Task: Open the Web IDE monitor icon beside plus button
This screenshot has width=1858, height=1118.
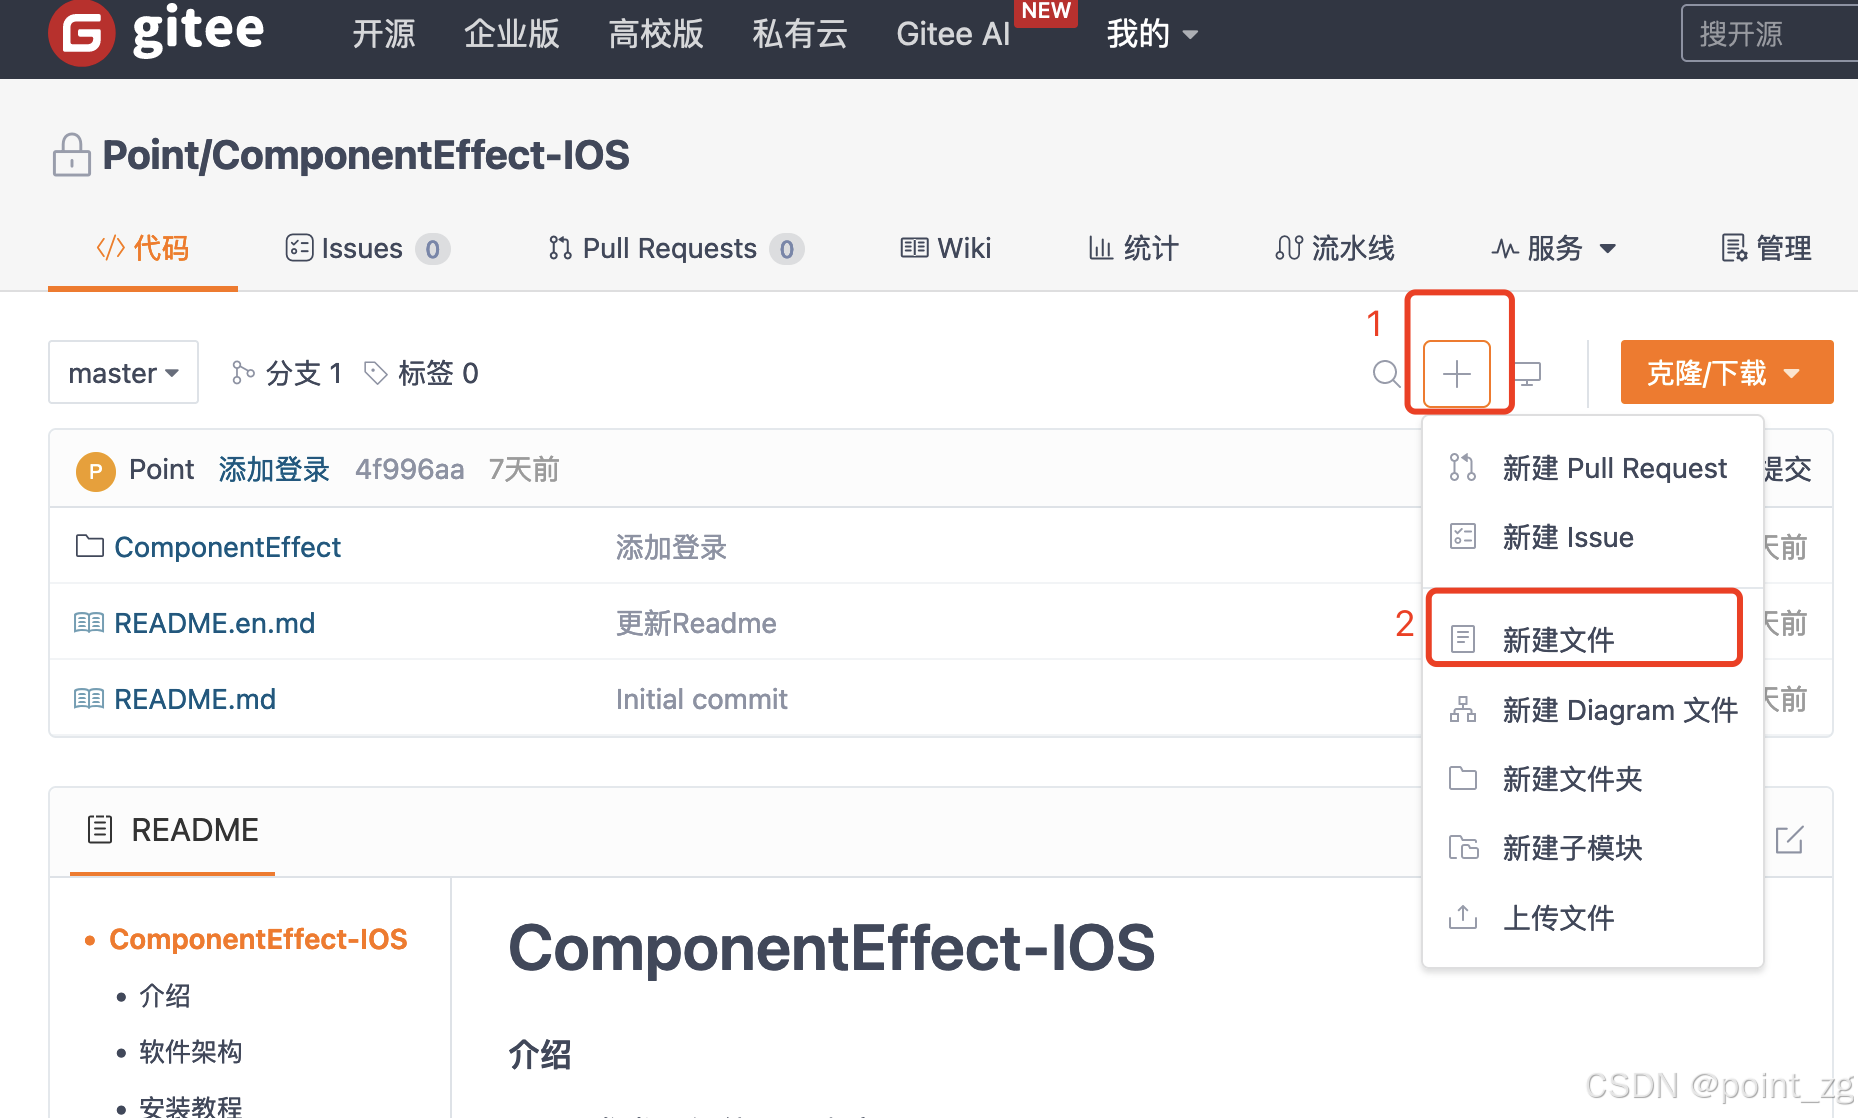Action: 1527,373
